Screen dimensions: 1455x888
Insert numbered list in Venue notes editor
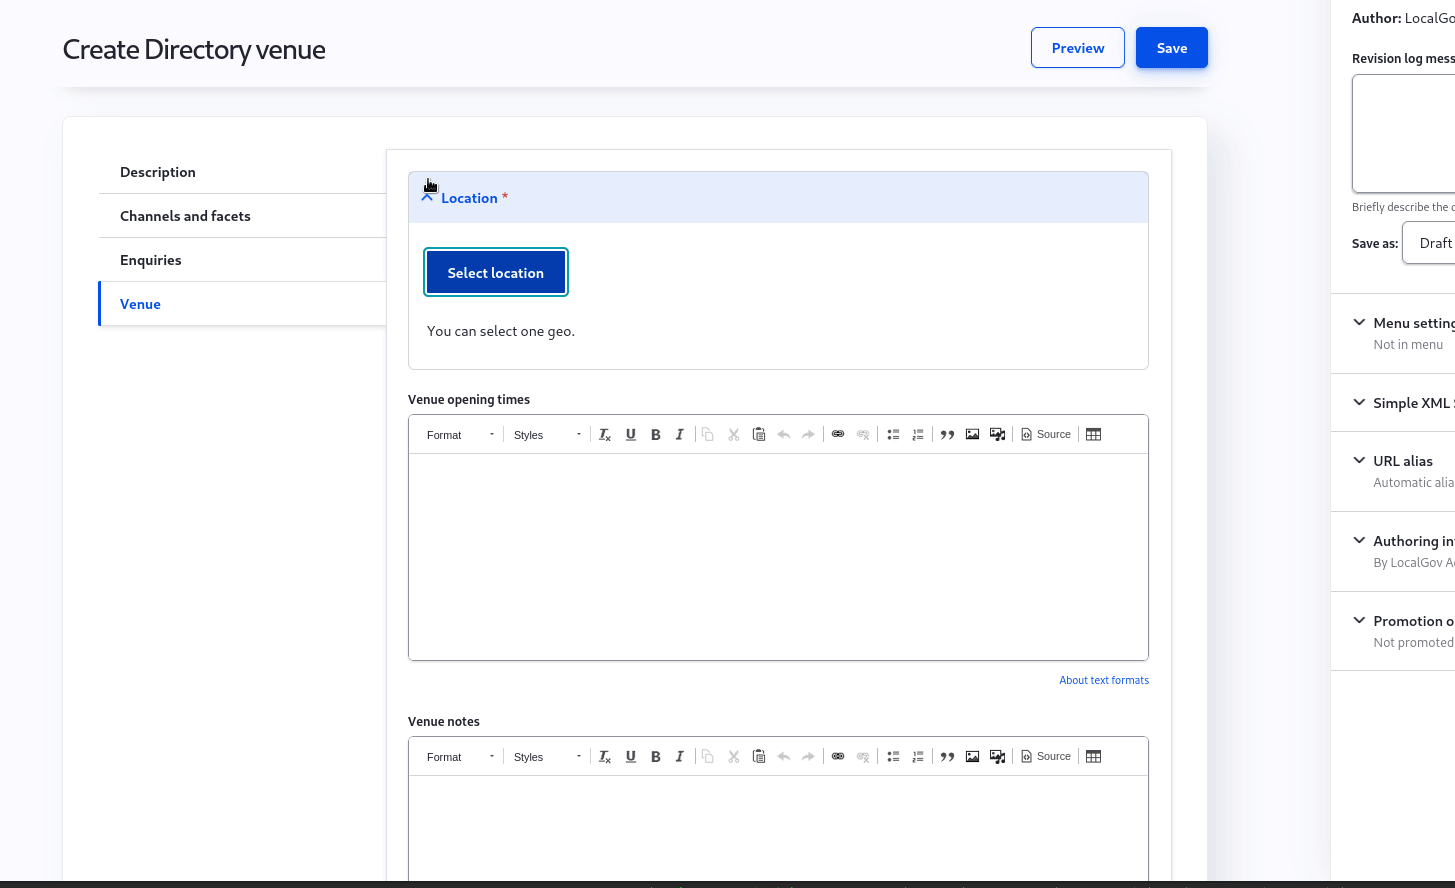point(918,757)
